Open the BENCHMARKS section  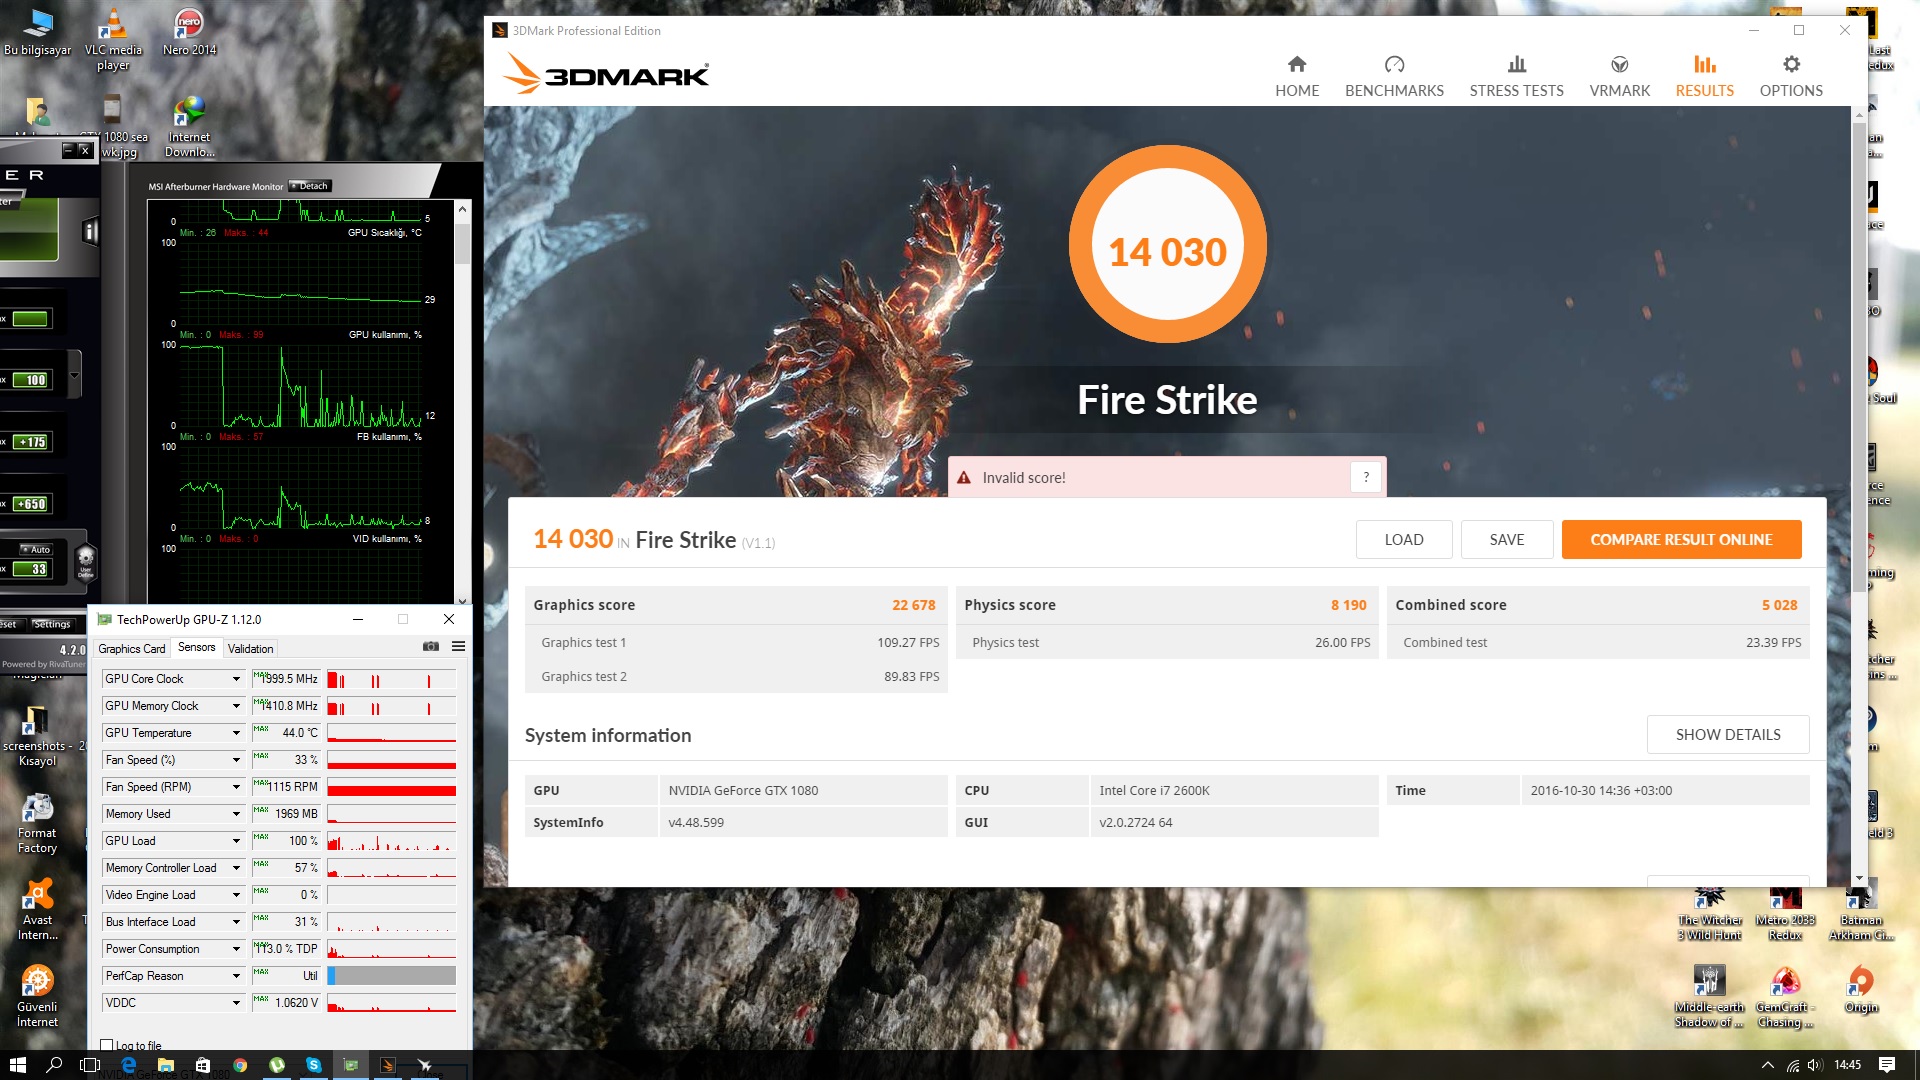1394,77
